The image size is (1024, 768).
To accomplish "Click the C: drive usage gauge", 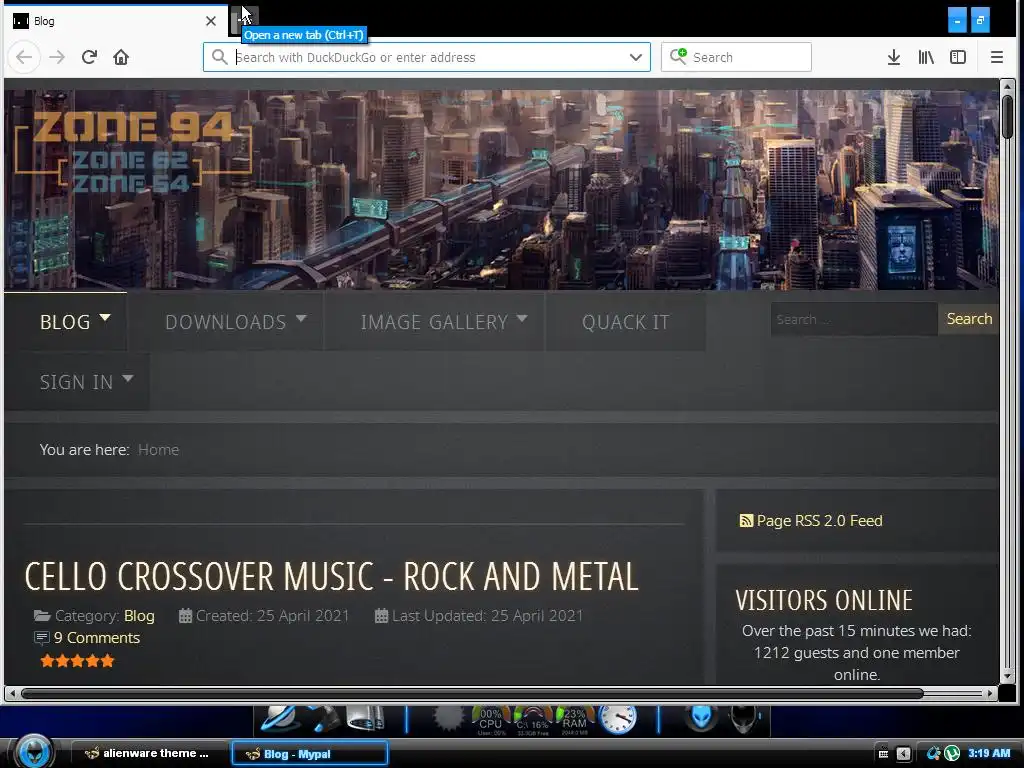I will 533,720.
